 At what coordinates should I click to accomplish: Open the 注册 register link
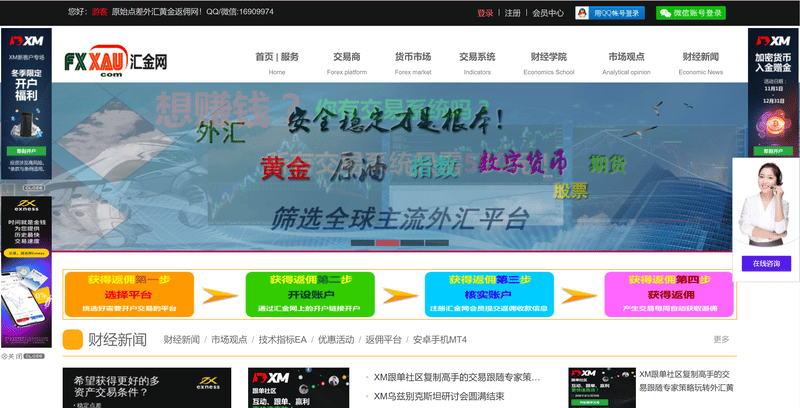click(512, 13)
